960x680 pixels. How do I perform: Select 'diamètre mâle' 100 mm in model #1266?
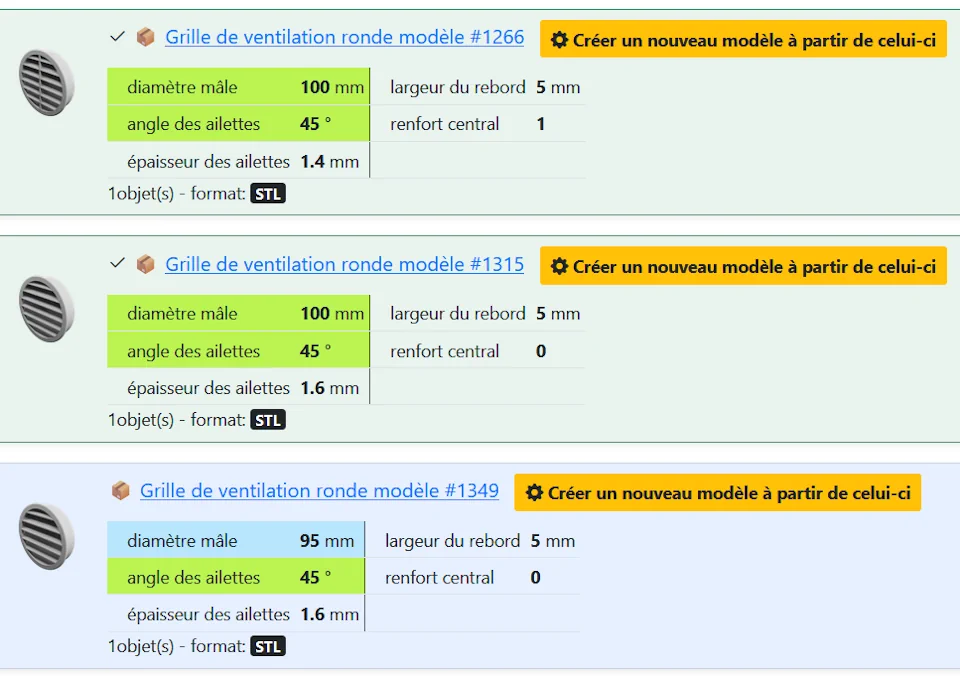[x=238, y=87]
